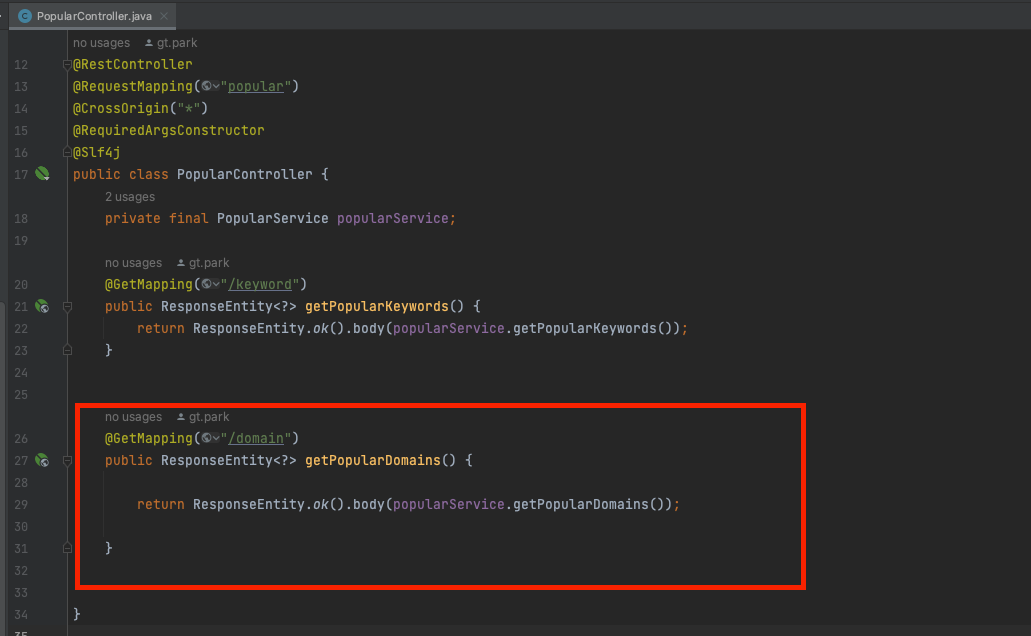
Task: Click popularService field name on line 18
Action: point(393,218)
